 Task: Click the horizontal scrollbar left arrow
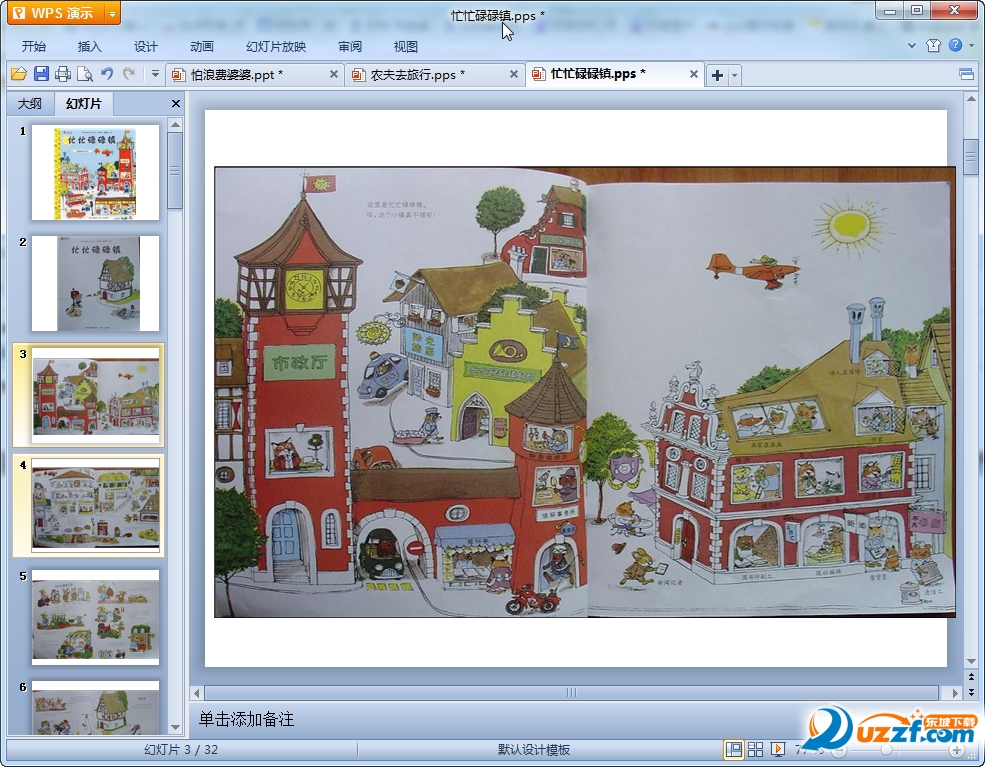click(197, 693)
